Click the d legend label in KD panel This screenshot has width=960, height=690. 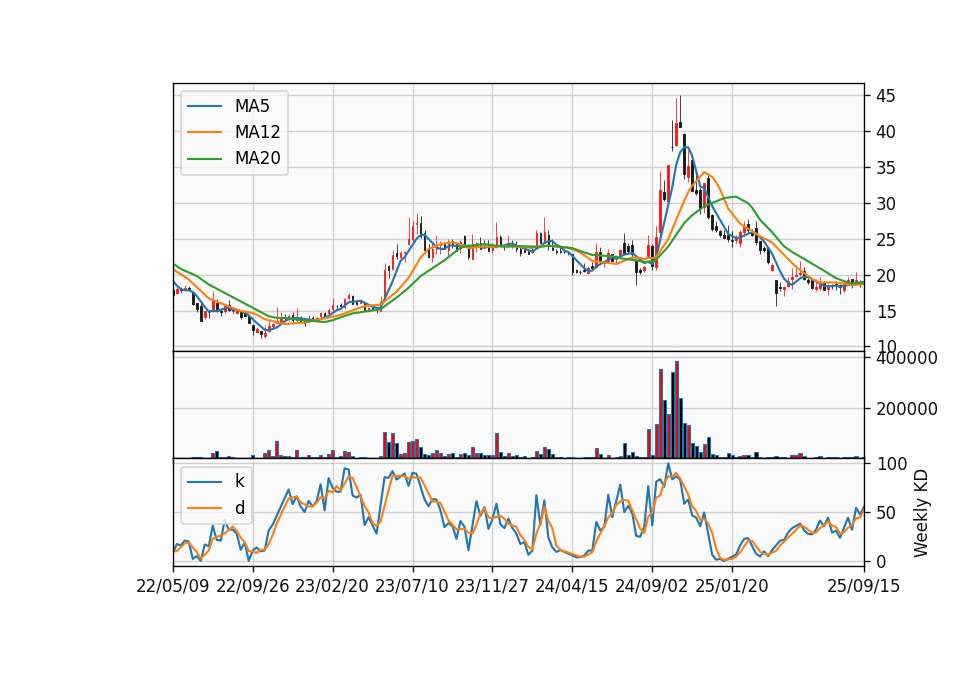pyautogui.click(x=239, y=508)
